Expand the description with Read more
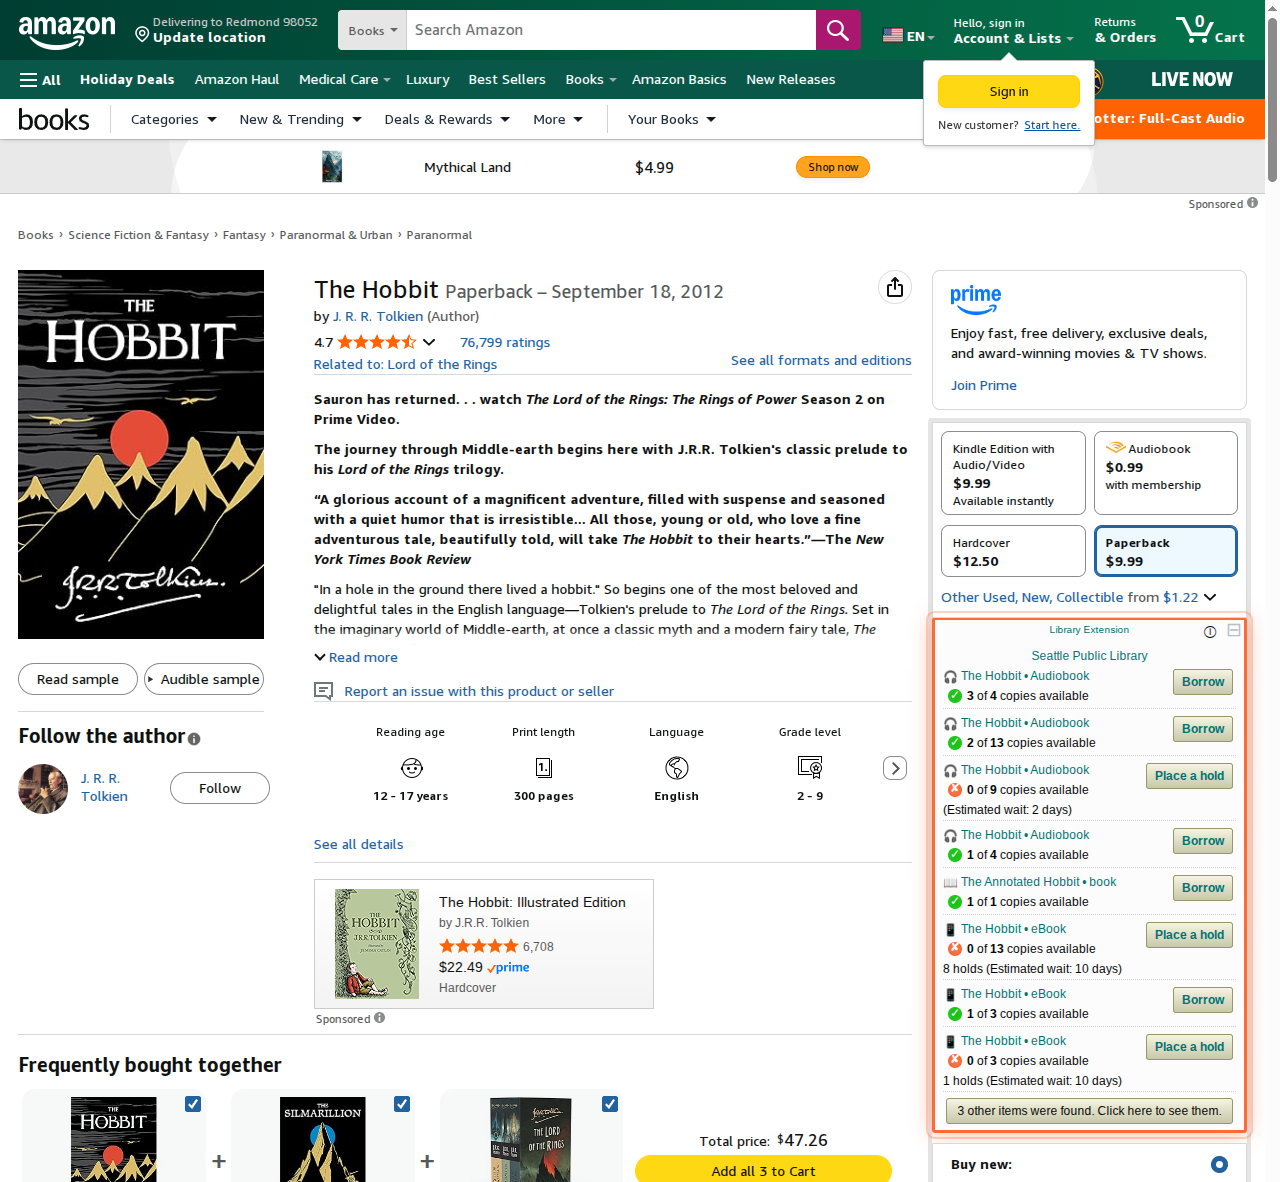This screenshot has height=1182, width=1280. pyautogui.click(x=356, y=657)
